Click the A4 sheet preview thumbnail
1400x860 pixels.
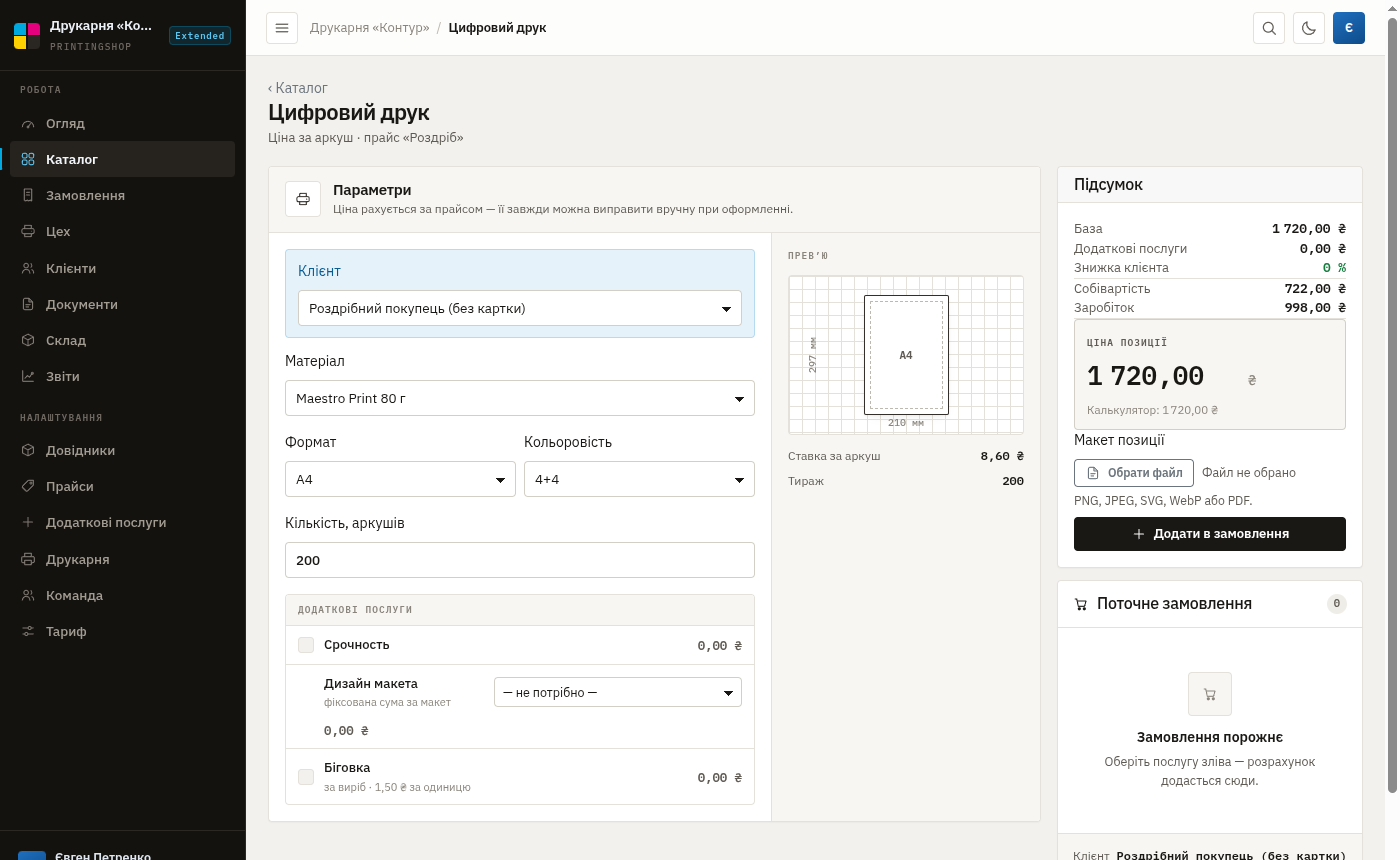point(906,355)
